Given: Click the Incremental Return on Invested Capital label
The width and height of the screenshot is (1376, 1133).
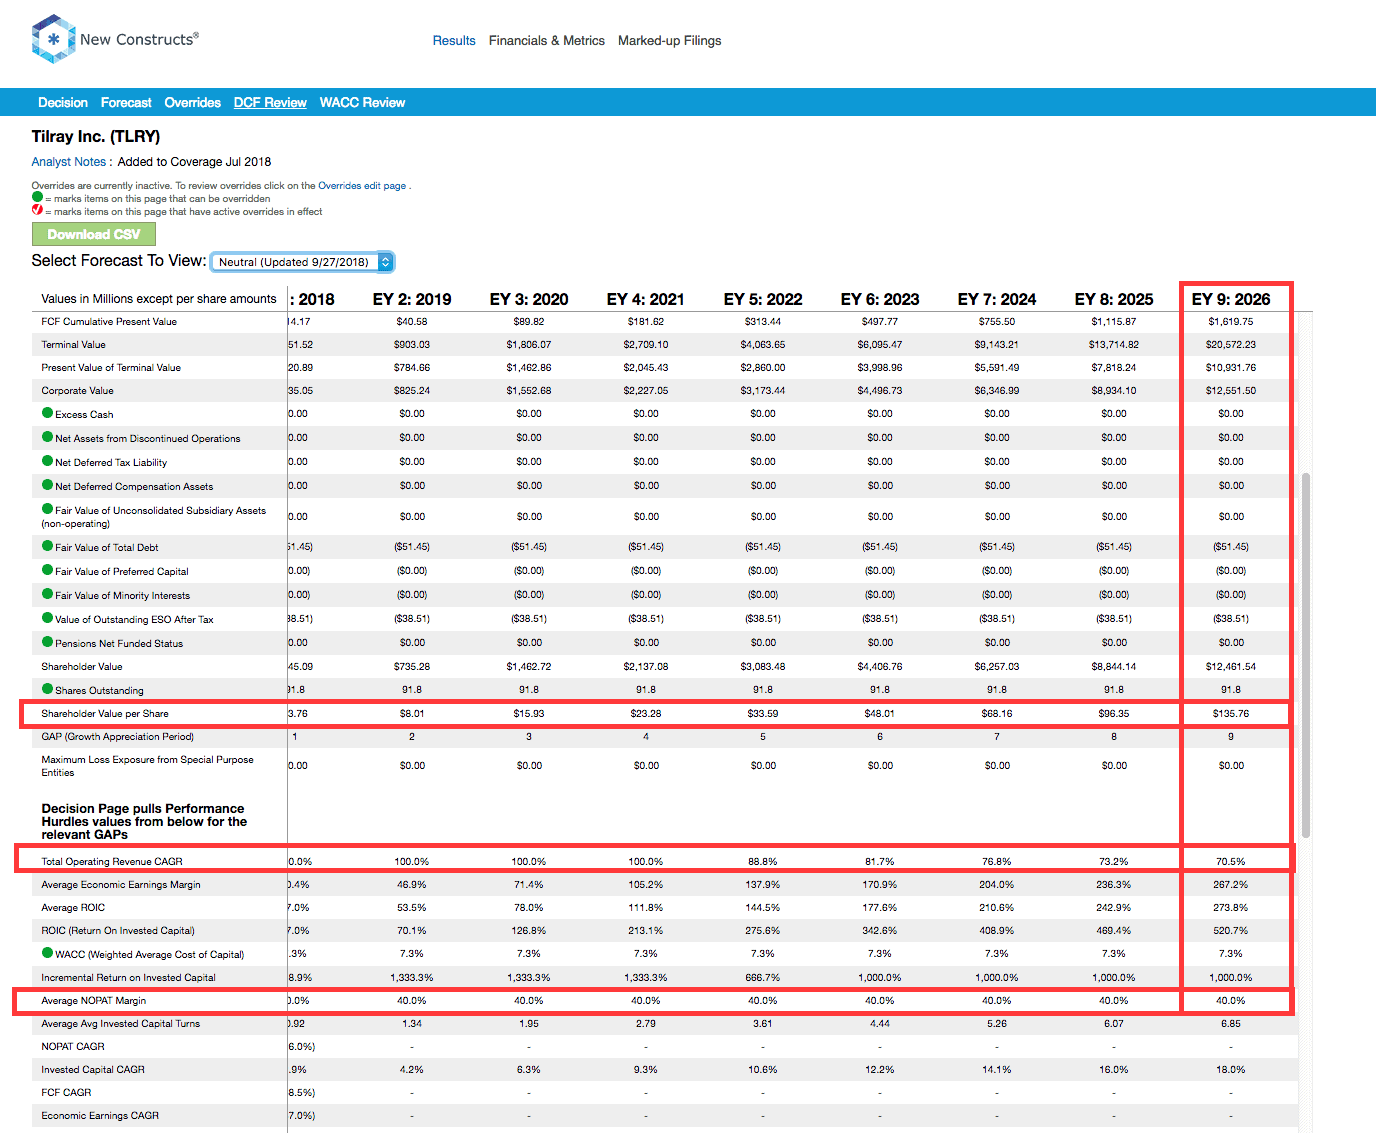Looking at the screenshot, I should [128, 977].
